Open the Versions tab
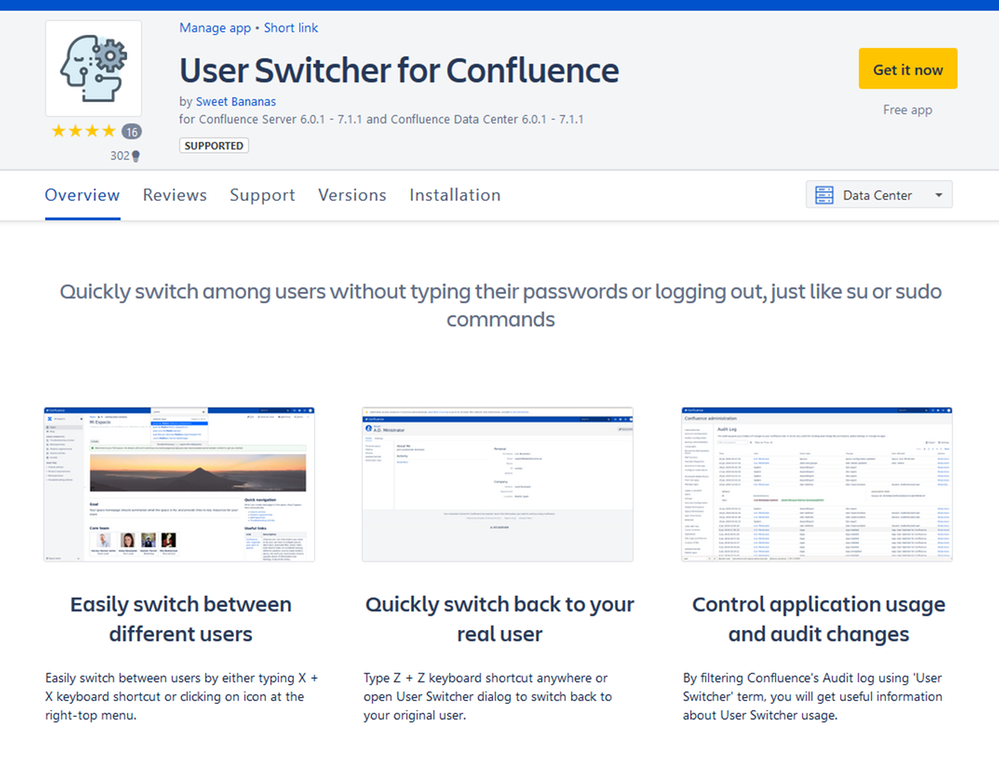This screenshot has width=999, height=774. (352, 195)
